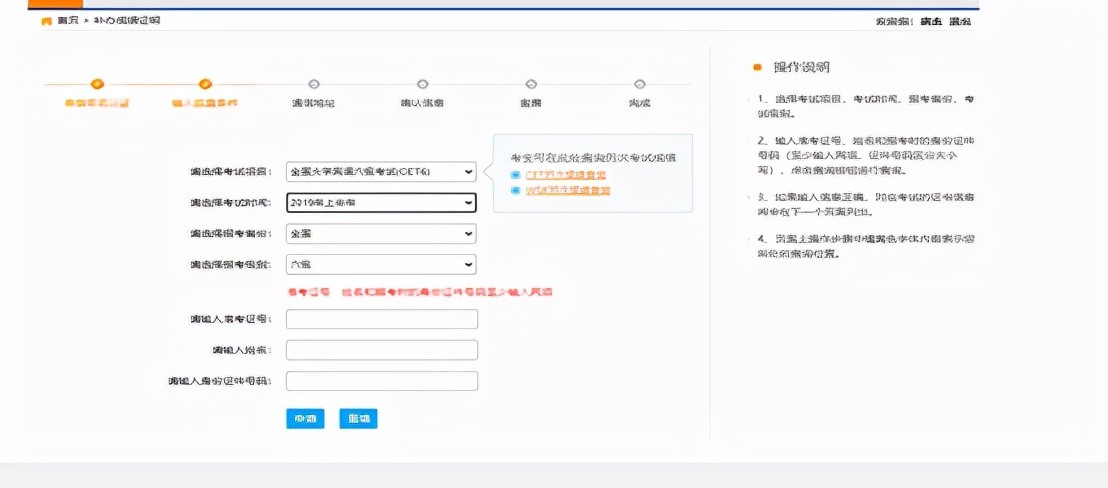Click blue bullet icon beside second tooltip link
The image size is (1108, 488).
tap(516, 190)
